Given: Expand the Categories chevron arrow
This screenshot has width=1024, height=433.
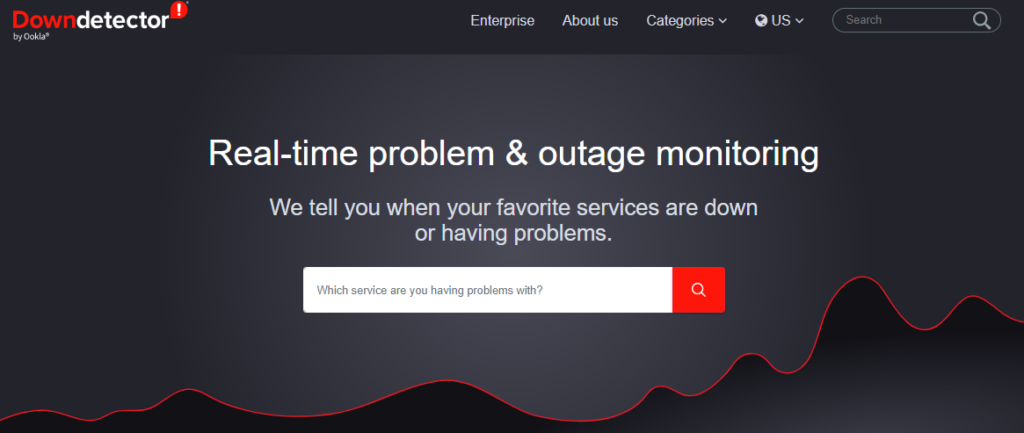Looking at the screenshot, I should point(723,21).
